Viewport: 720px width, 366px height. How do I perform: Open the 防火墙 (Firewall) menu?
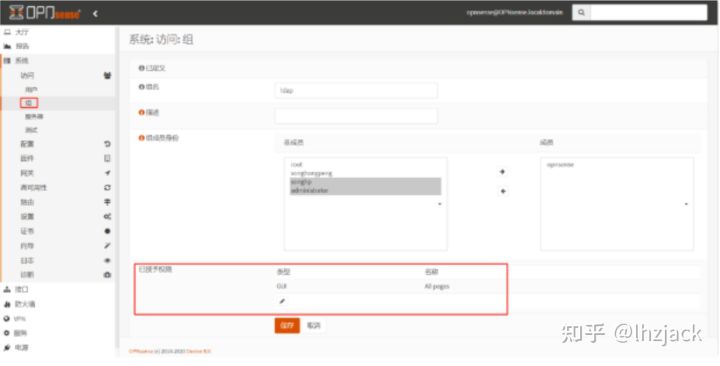[25, 304]
